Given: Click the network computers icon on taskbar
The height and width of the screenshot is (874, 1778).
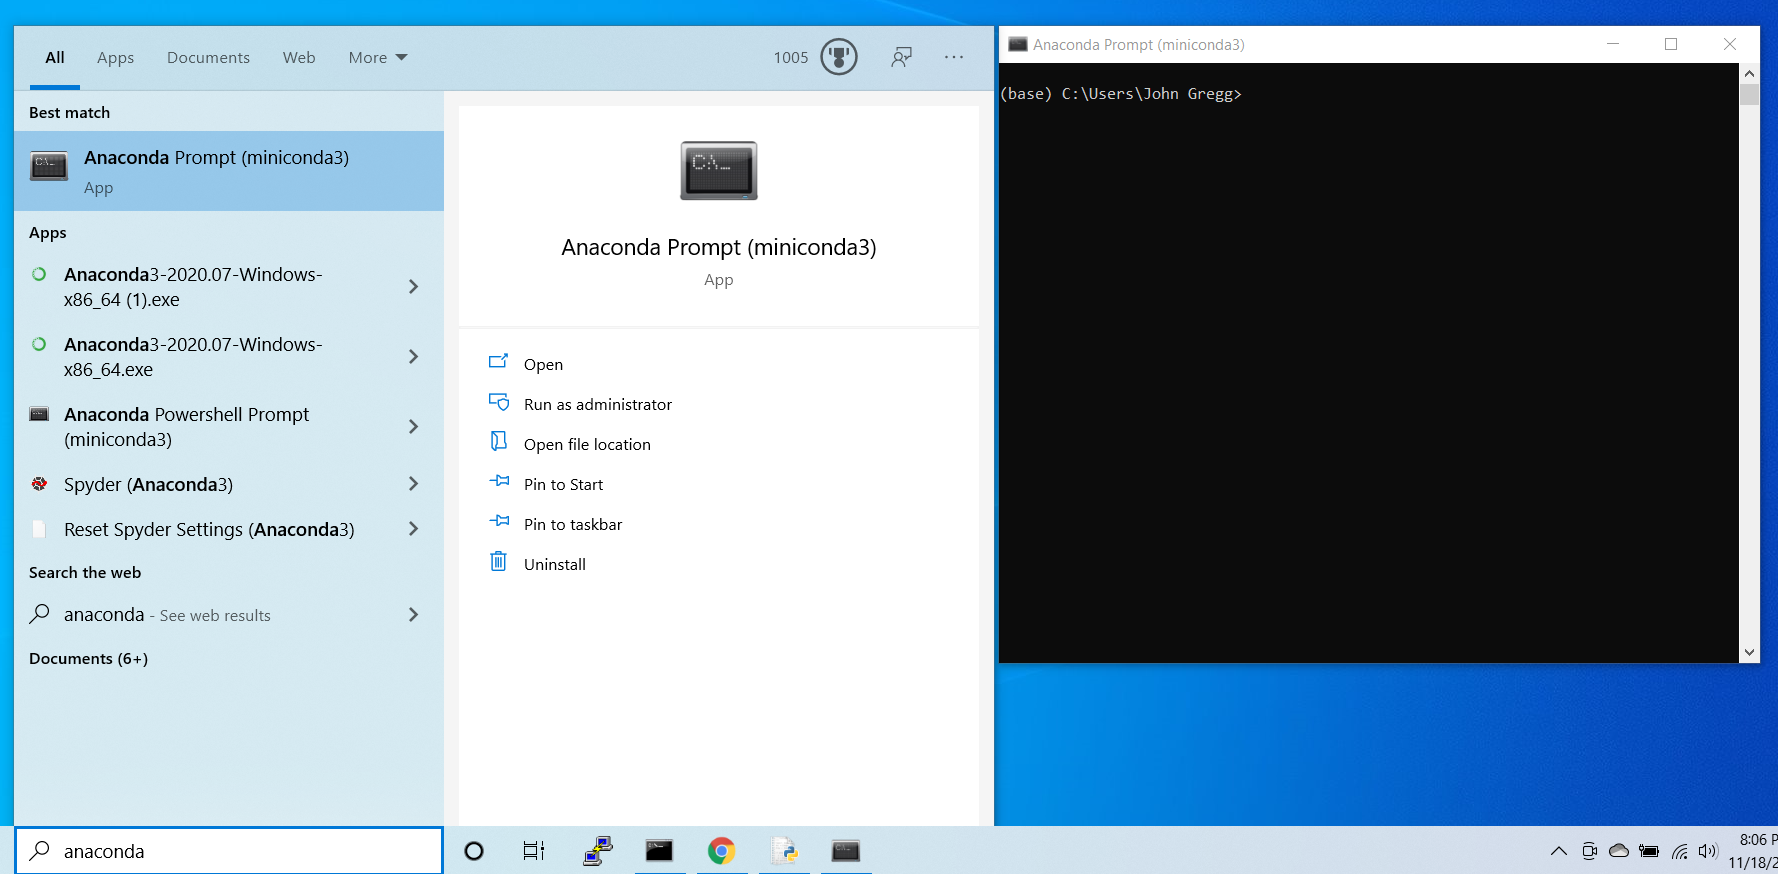Looking at the screenshot, I should (598, 851).
